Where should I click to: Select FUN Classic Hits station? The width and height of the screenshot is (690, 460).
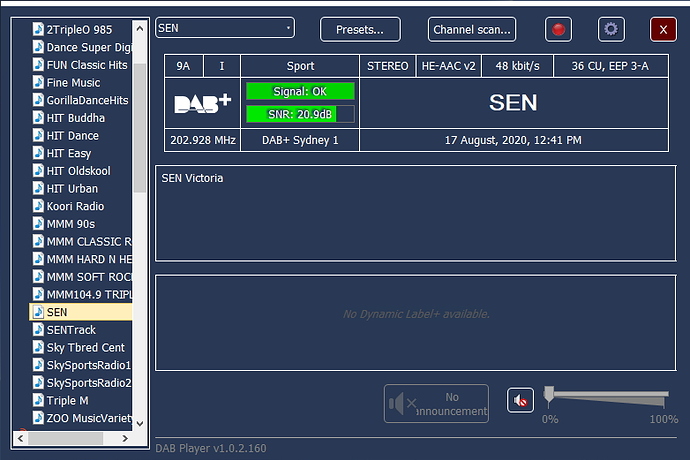[80, 65]
